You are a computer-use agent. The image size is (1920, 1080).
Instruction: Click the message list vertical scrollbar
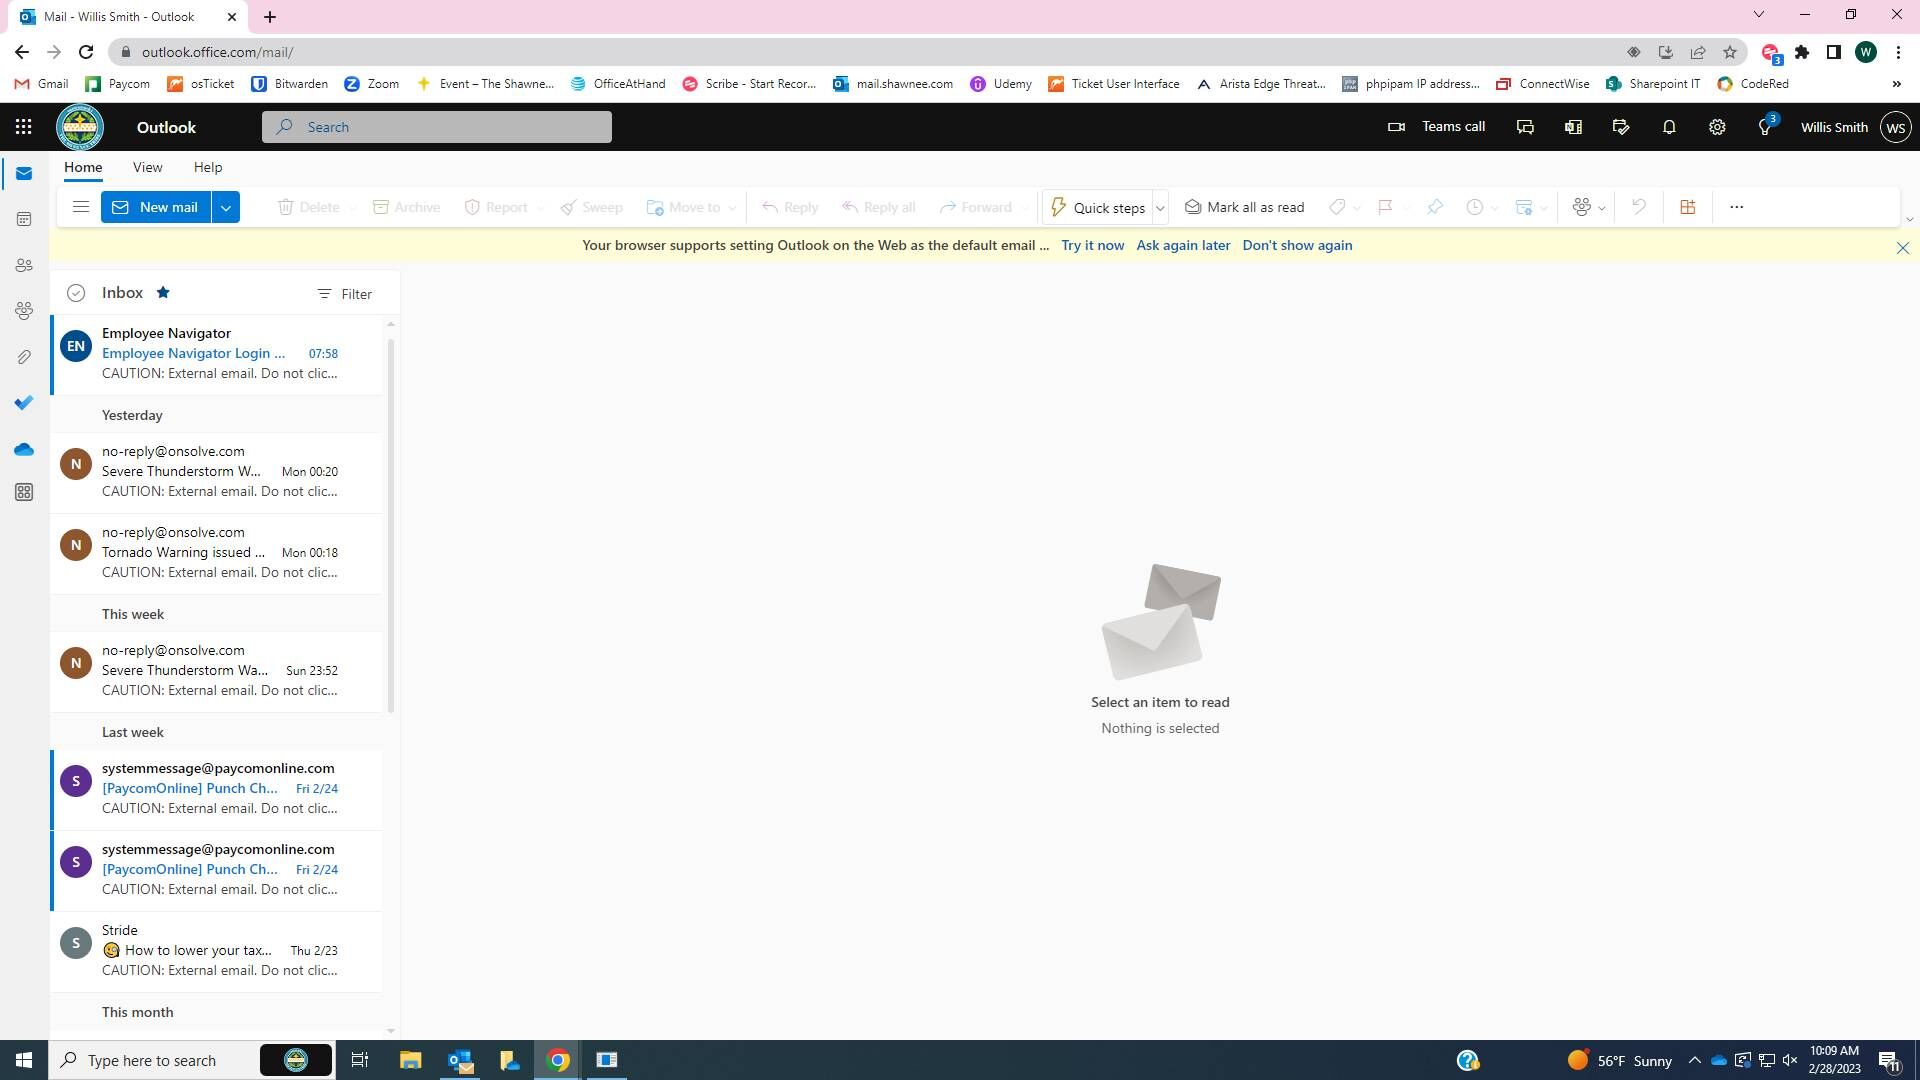(391, 525)
